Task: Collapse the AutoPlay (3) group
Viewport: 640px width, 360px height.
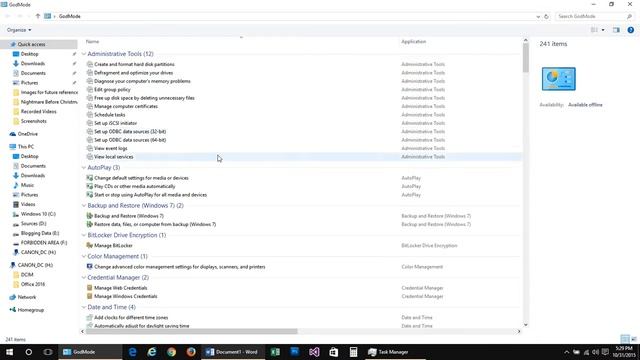Action: [84, 168]
